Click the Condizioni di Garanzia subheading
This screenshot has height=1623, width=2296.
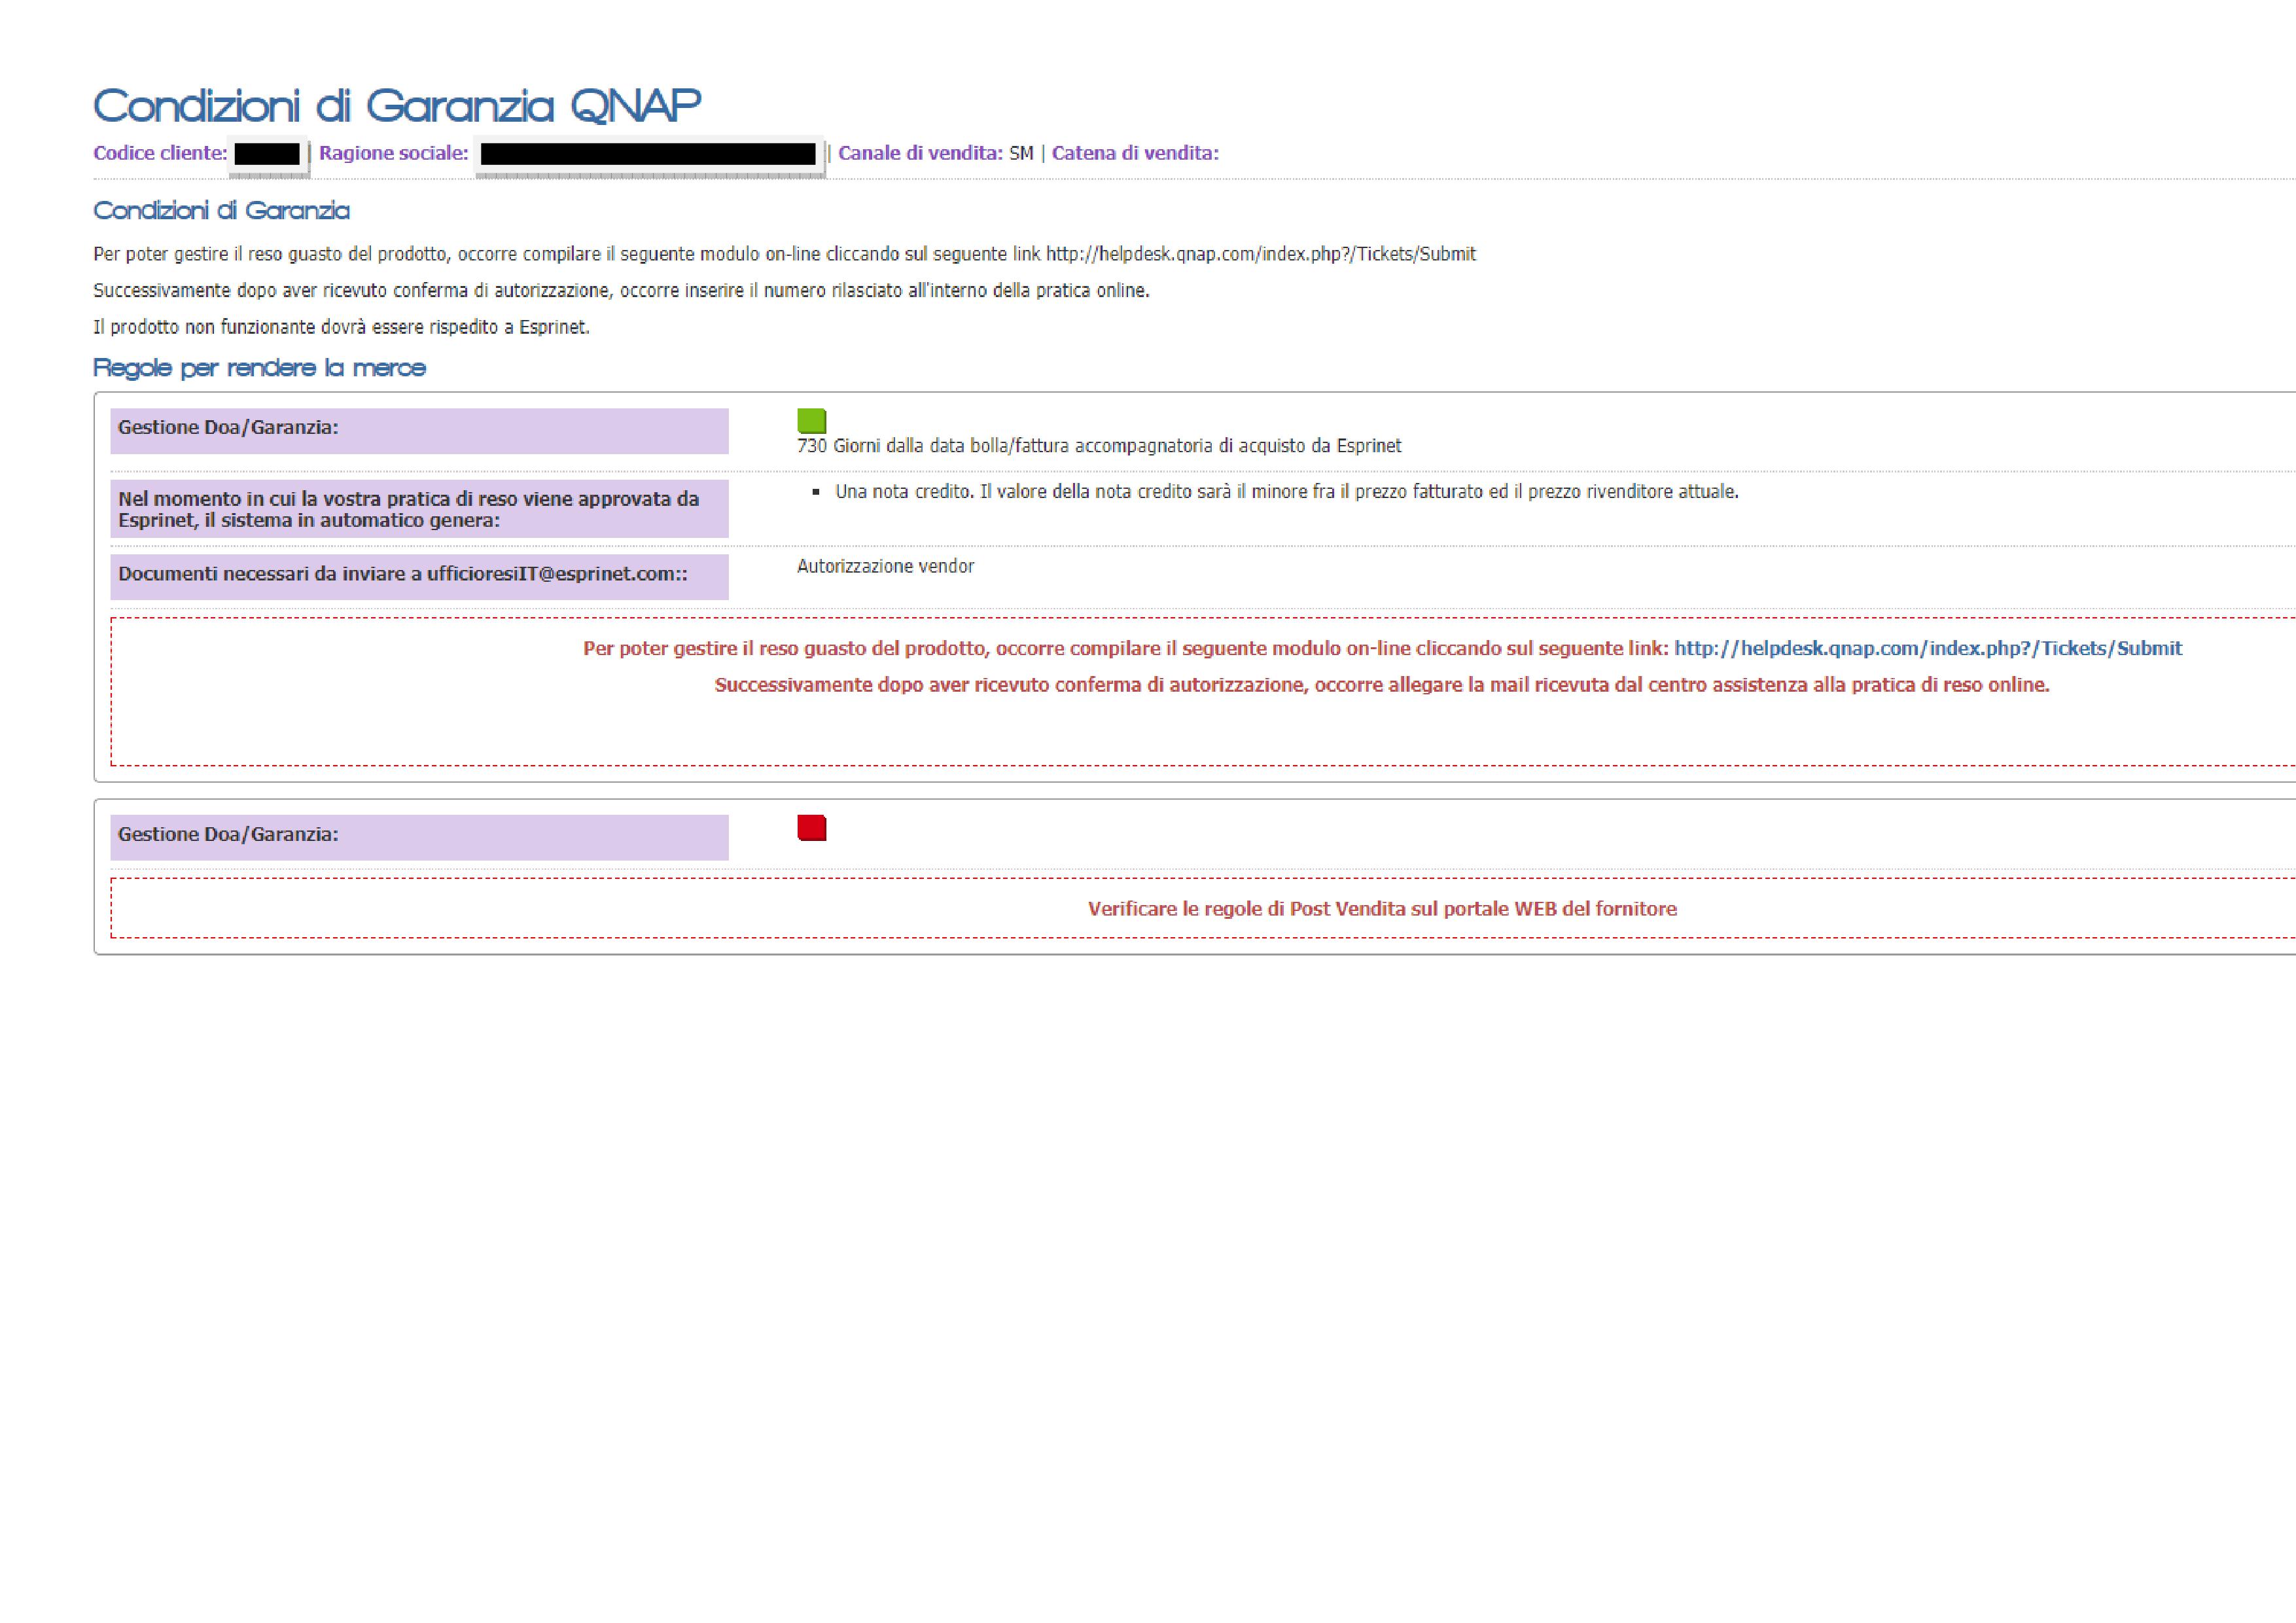tap(221, 211)
